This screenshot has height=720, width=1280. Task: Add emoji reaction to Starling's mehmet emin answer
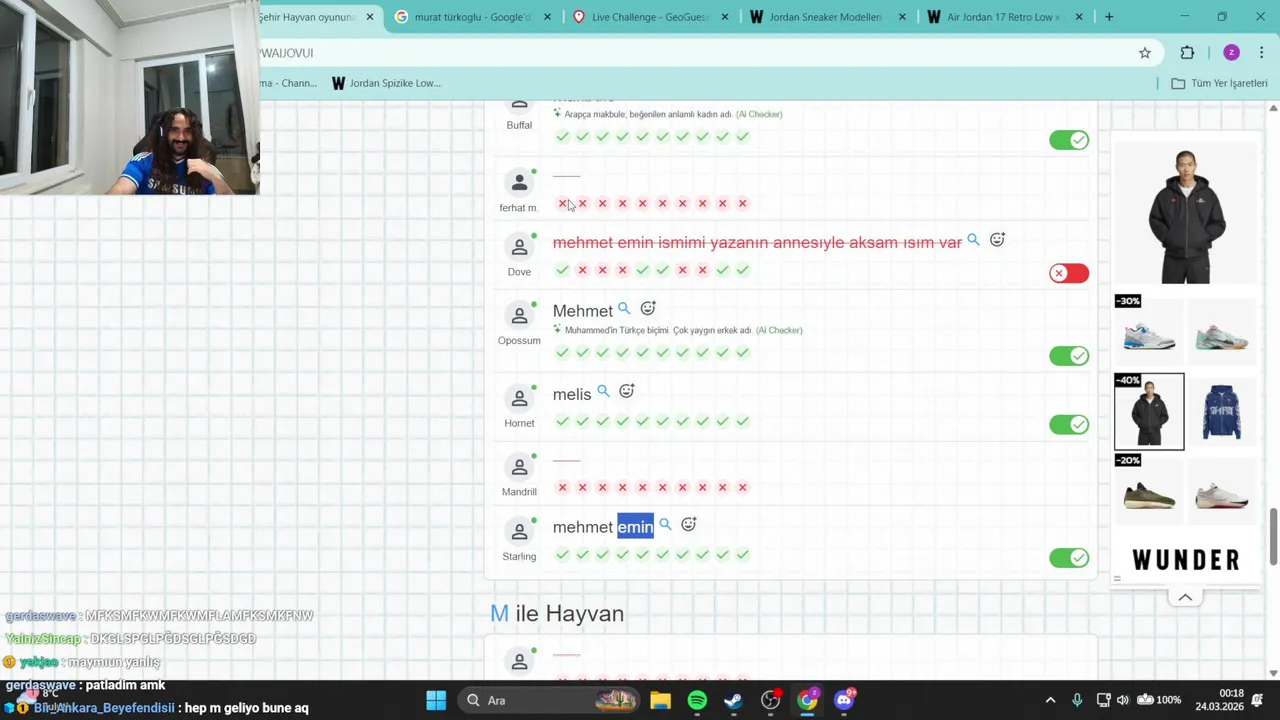tap(689, 524)
